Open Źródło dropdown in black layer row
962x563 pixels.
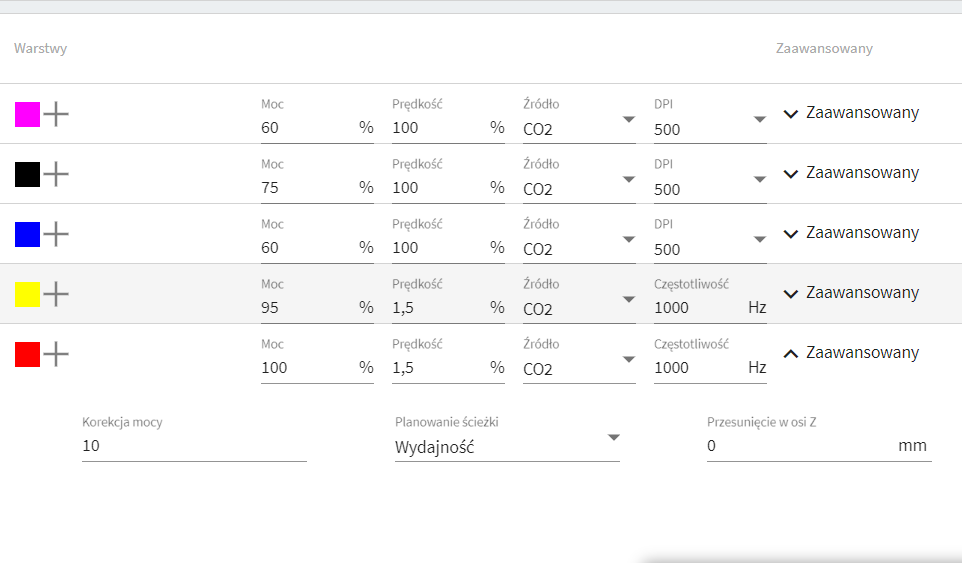point(579,181)
